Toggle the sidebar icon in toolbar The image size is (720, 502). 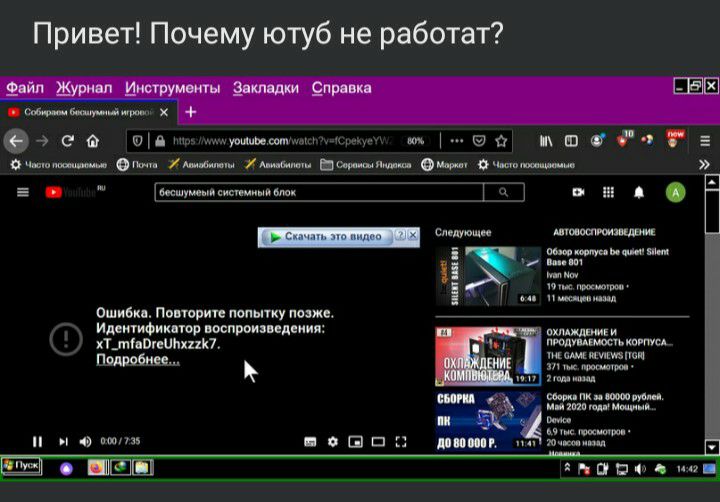[x=571, y=141]
